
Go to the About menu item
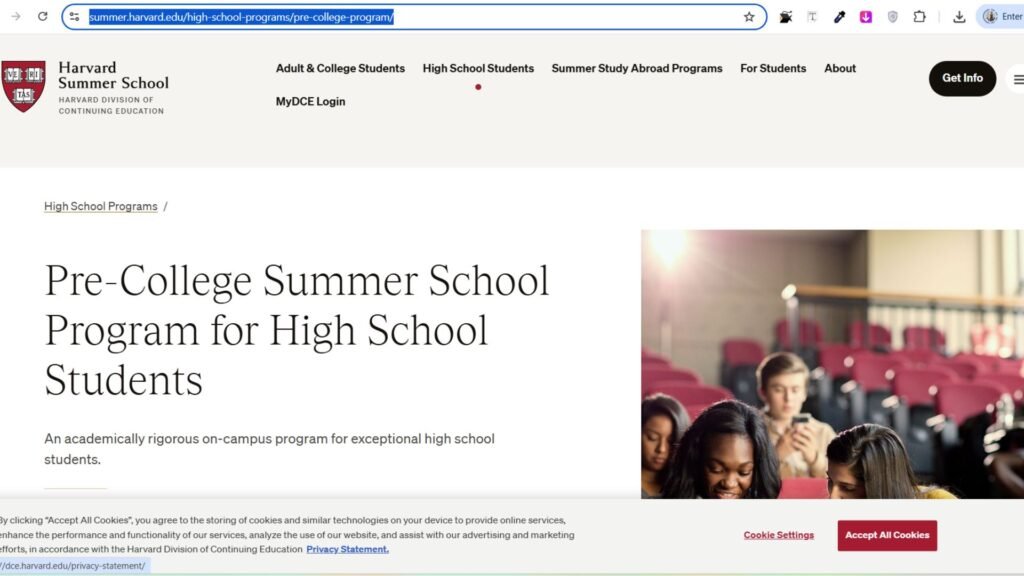click(x=839, y=69)
